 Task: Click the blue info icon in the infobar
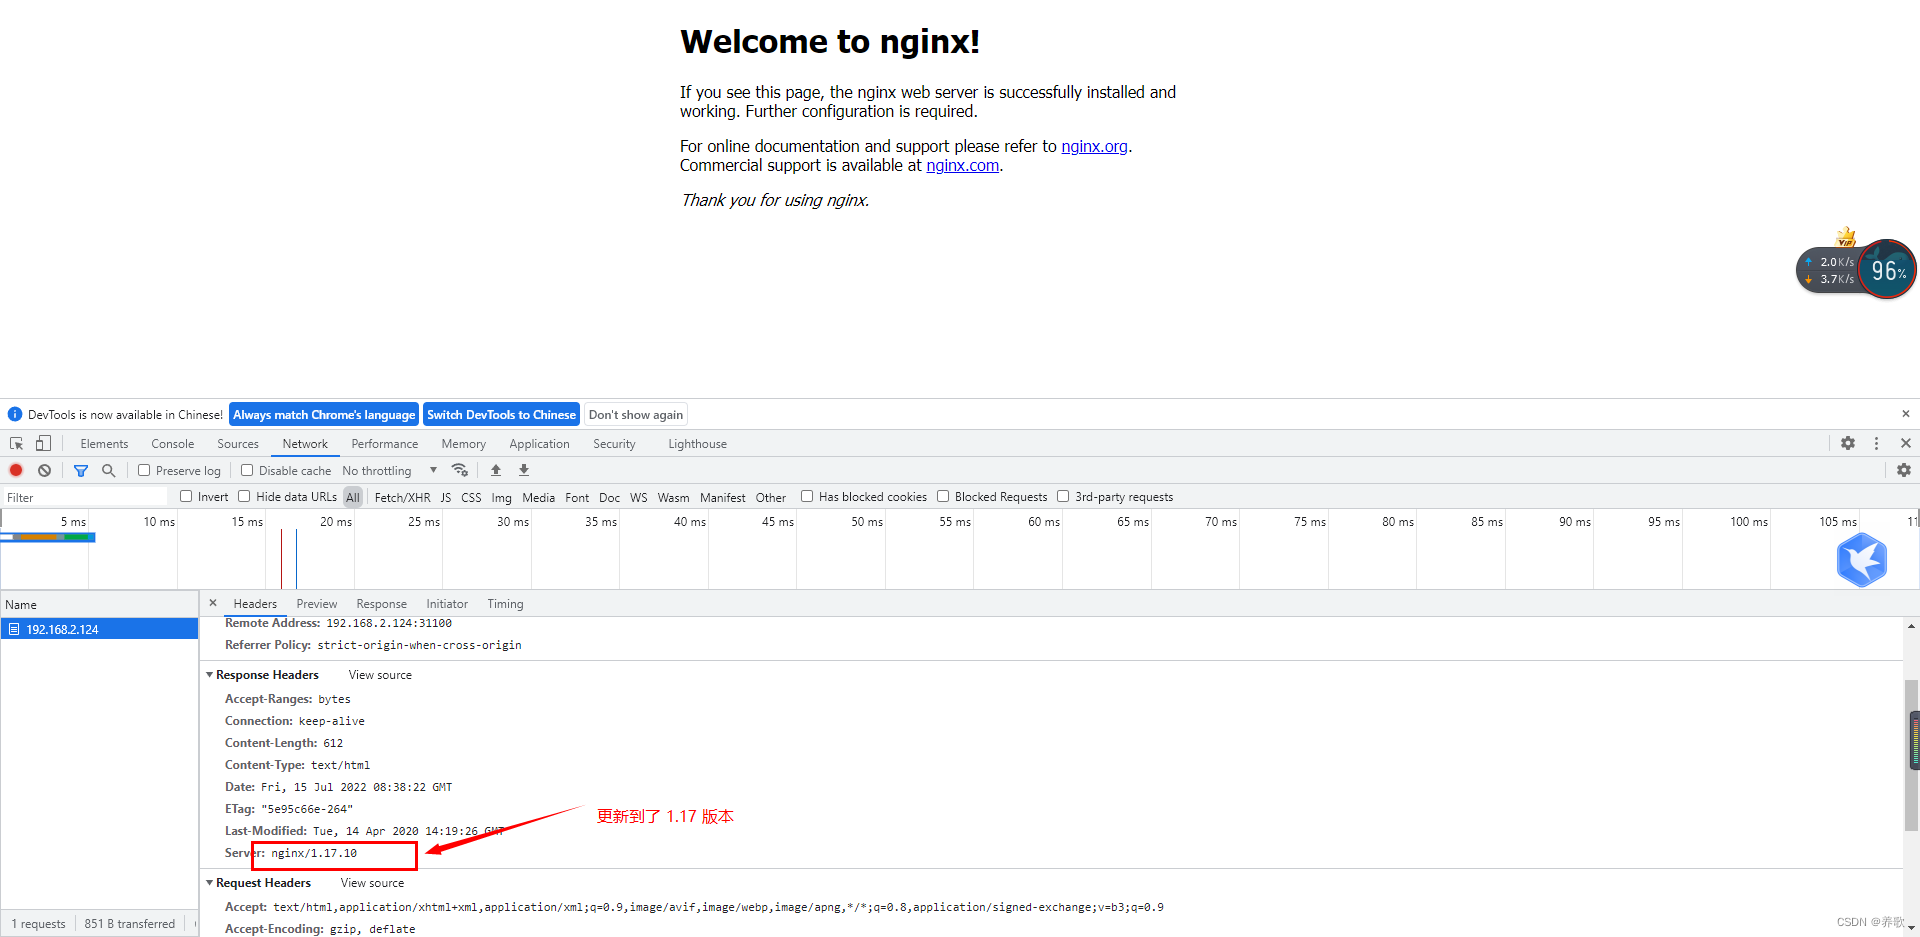[x=15, y=414]
